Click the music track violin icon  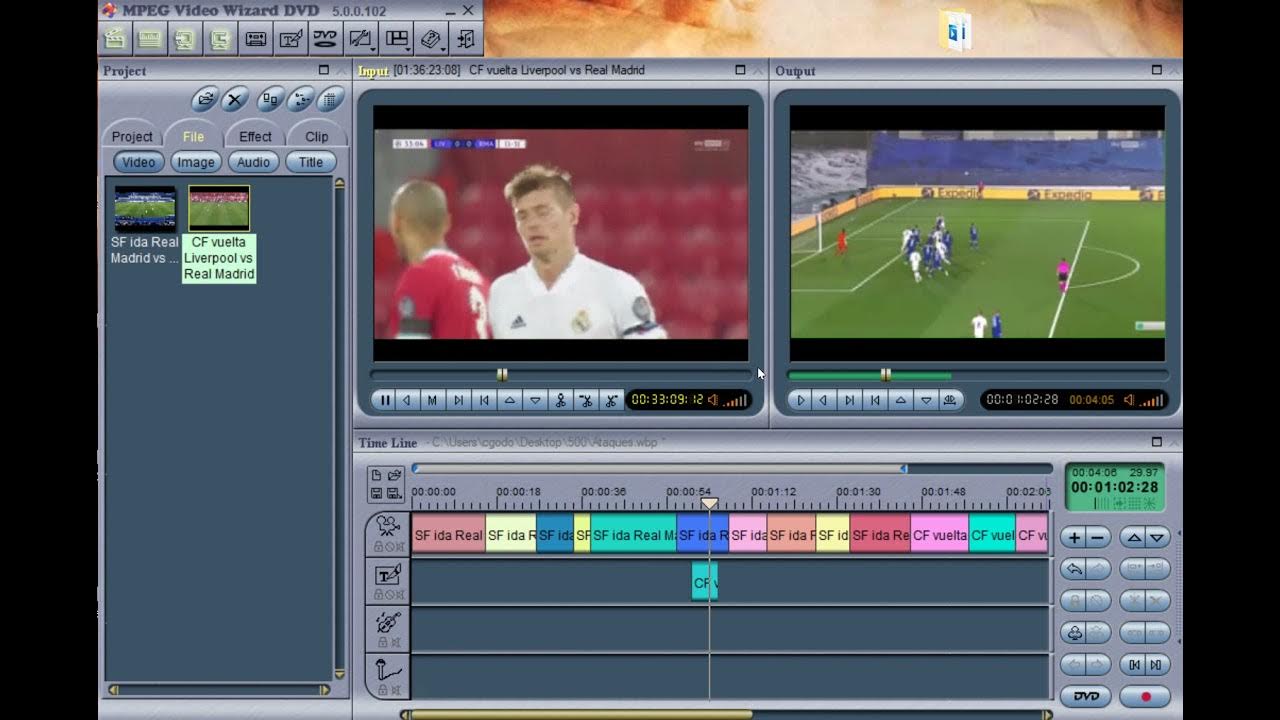388,622
